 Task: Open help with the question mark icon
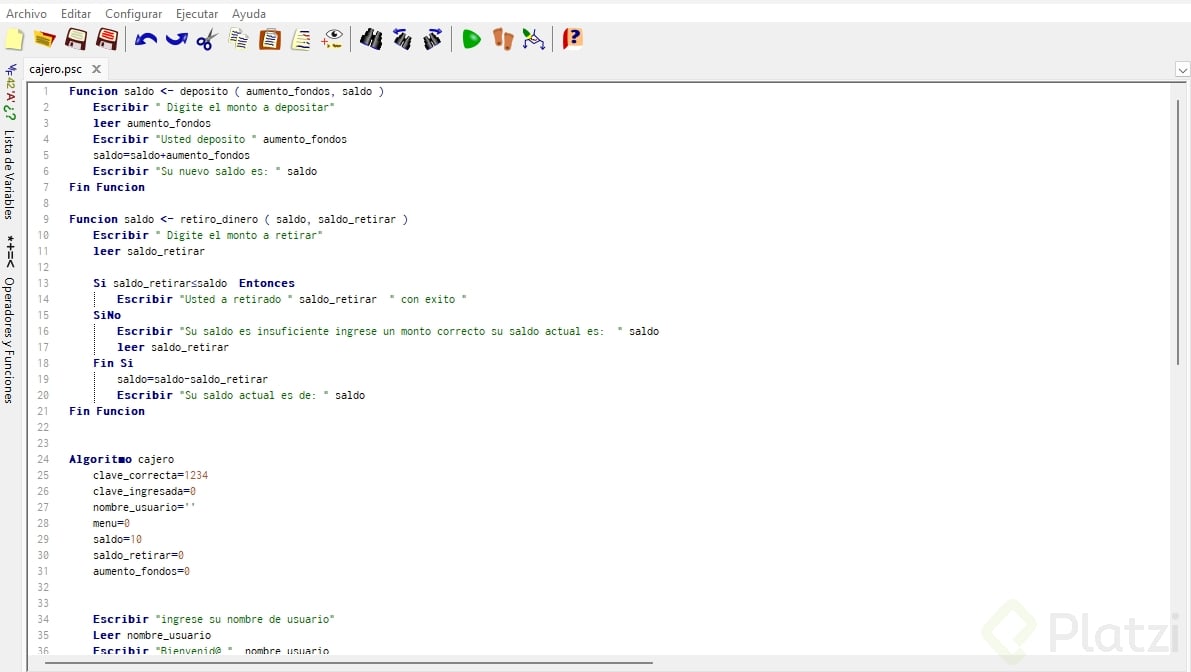572,39
